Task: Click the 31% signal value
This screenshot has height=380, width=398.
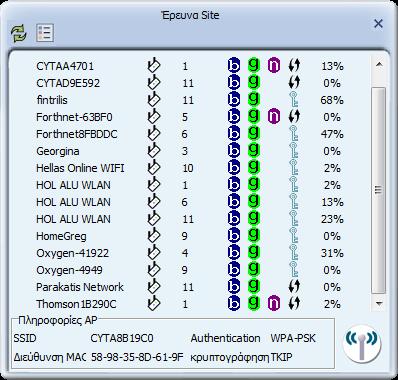Action: (332, 253)
